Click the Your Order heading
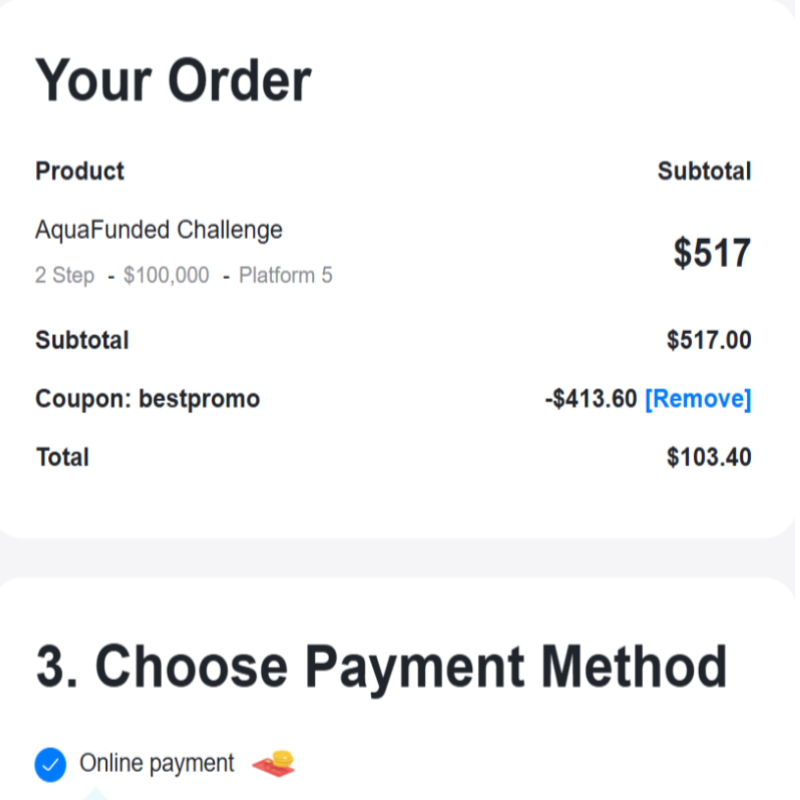Viewport: 800px width, 800px height. point(173,80)
